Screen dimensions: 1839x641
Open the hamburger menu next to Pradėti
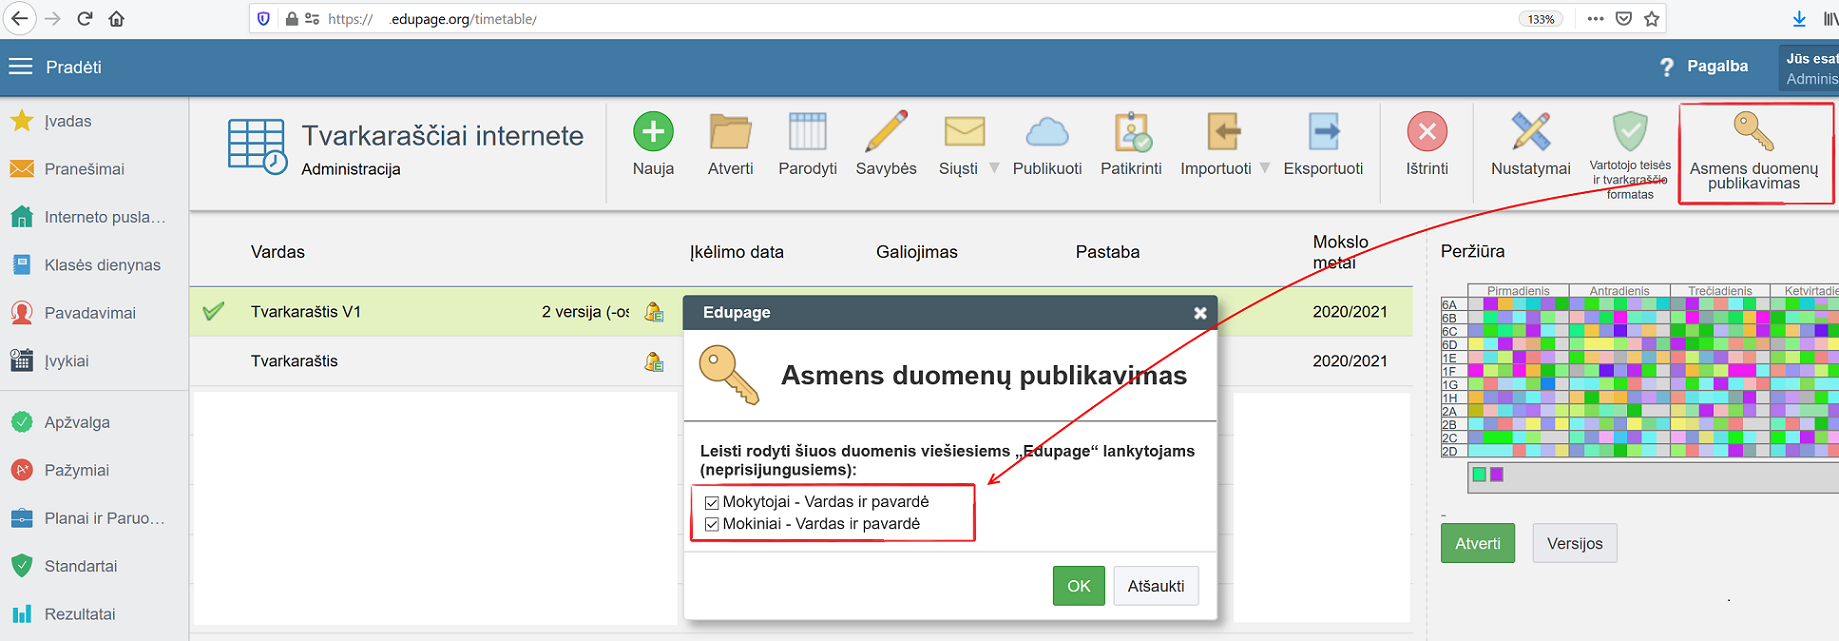[x=20, y=67]
